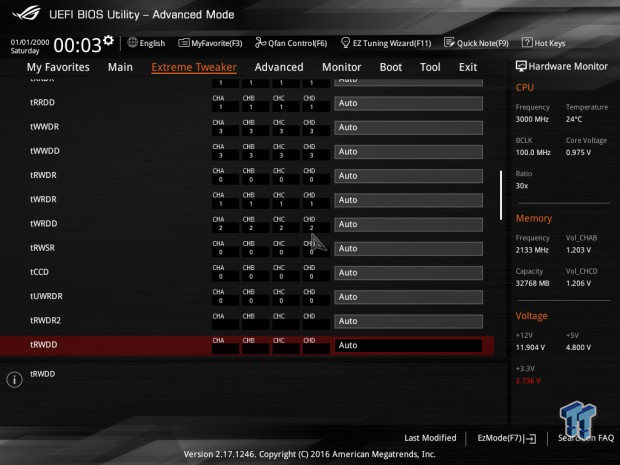The height and width of the screenshot is (465, 620).
Task: Select the tRWDR2 row label
Action: click(x=45, y=320)
